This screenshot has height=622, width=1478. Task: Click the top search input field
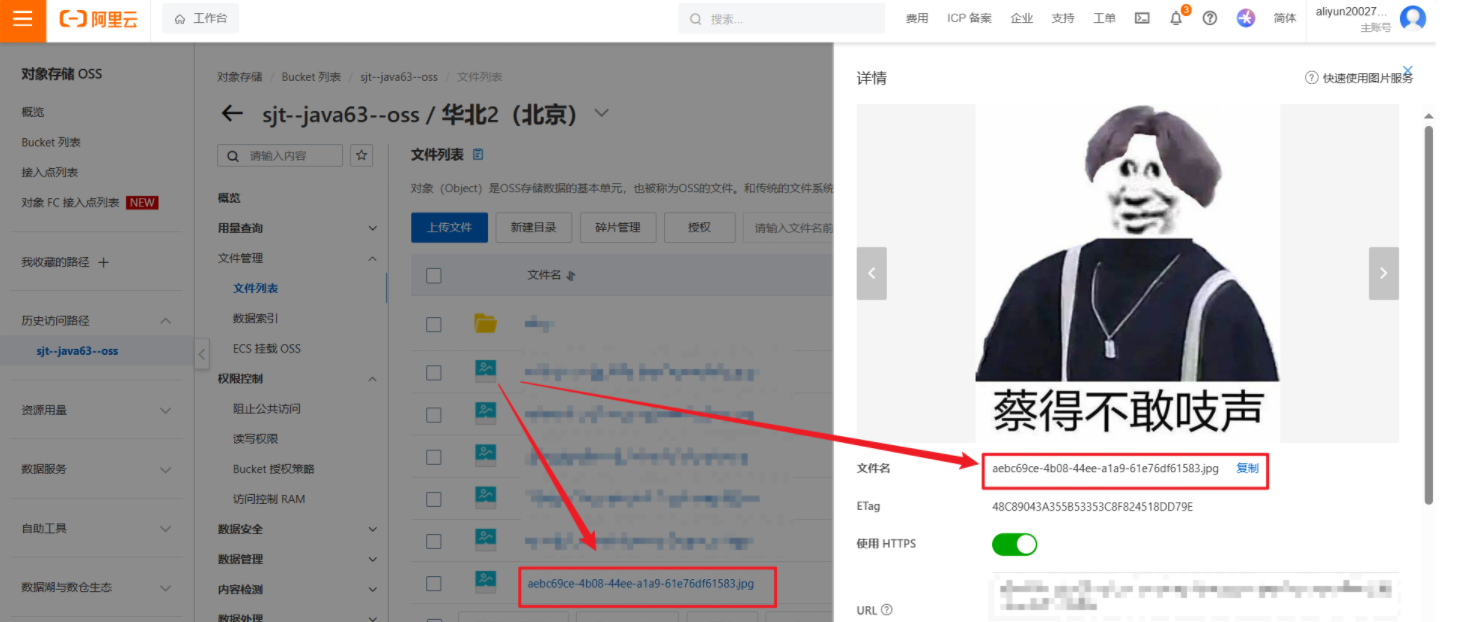tap(782, 19)
